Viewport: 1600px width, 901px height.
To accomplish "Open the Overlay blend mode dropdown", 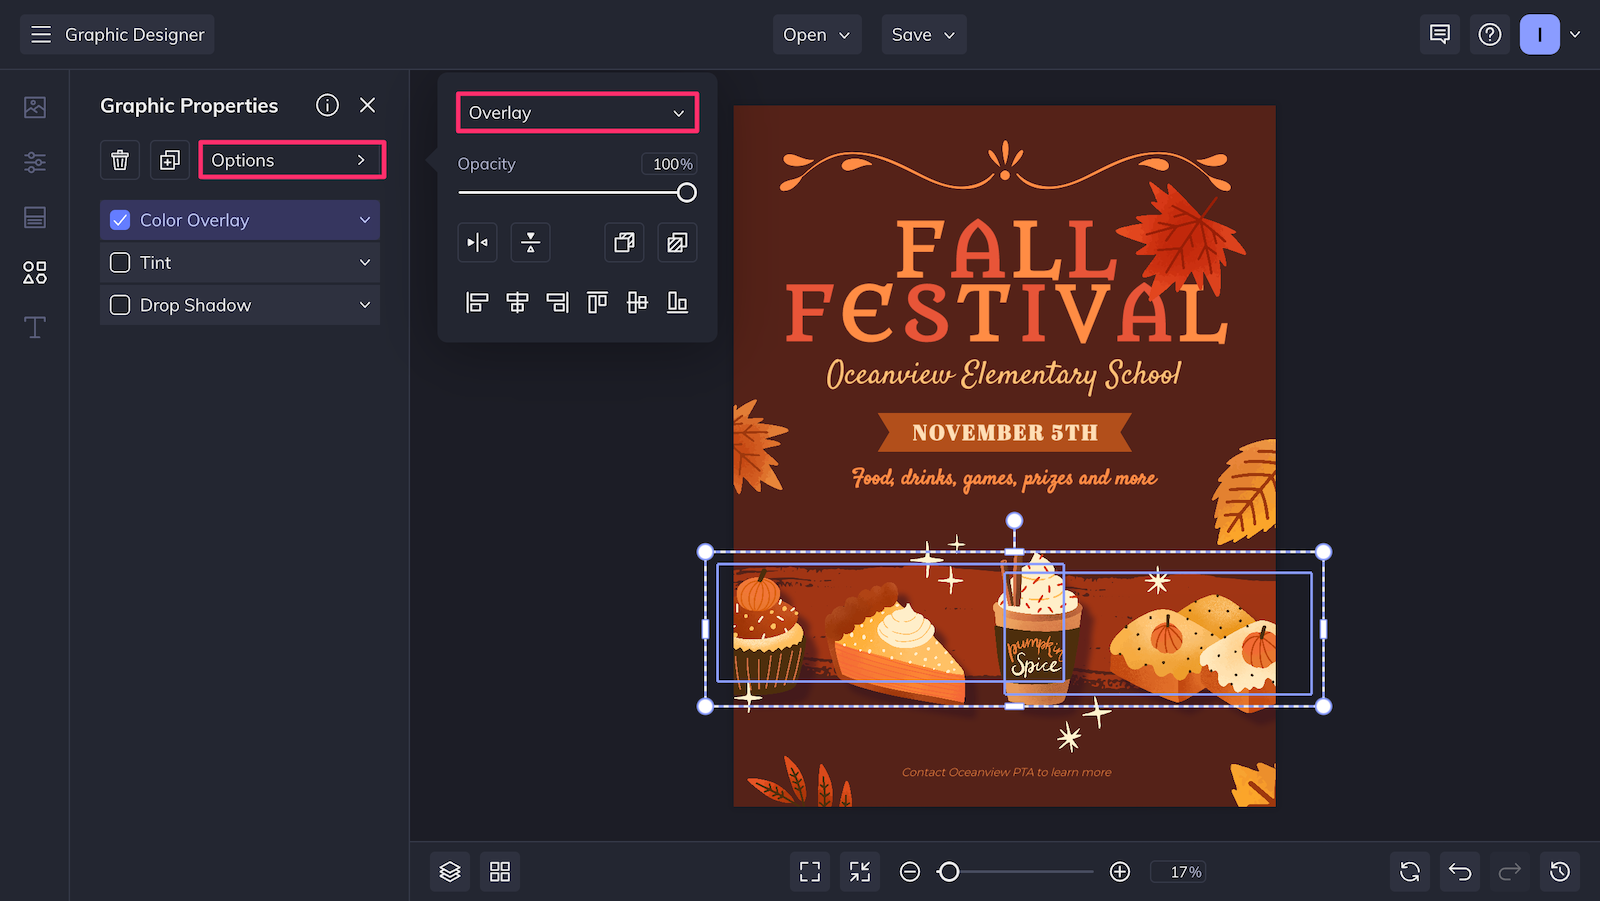I will tap(577, 113).
